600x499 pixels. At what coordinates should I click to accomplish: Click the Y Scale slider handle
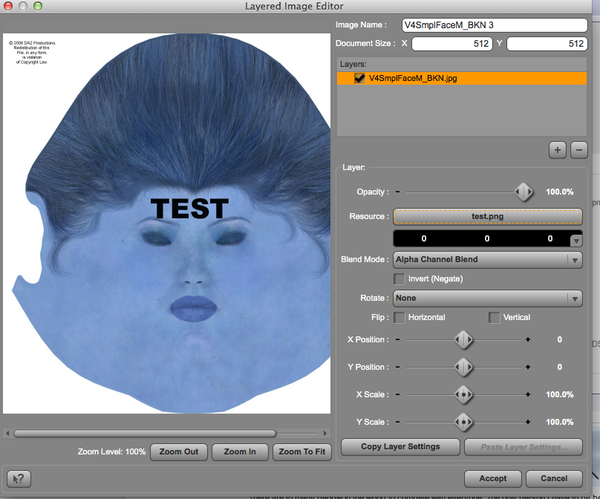pos(463,422)
